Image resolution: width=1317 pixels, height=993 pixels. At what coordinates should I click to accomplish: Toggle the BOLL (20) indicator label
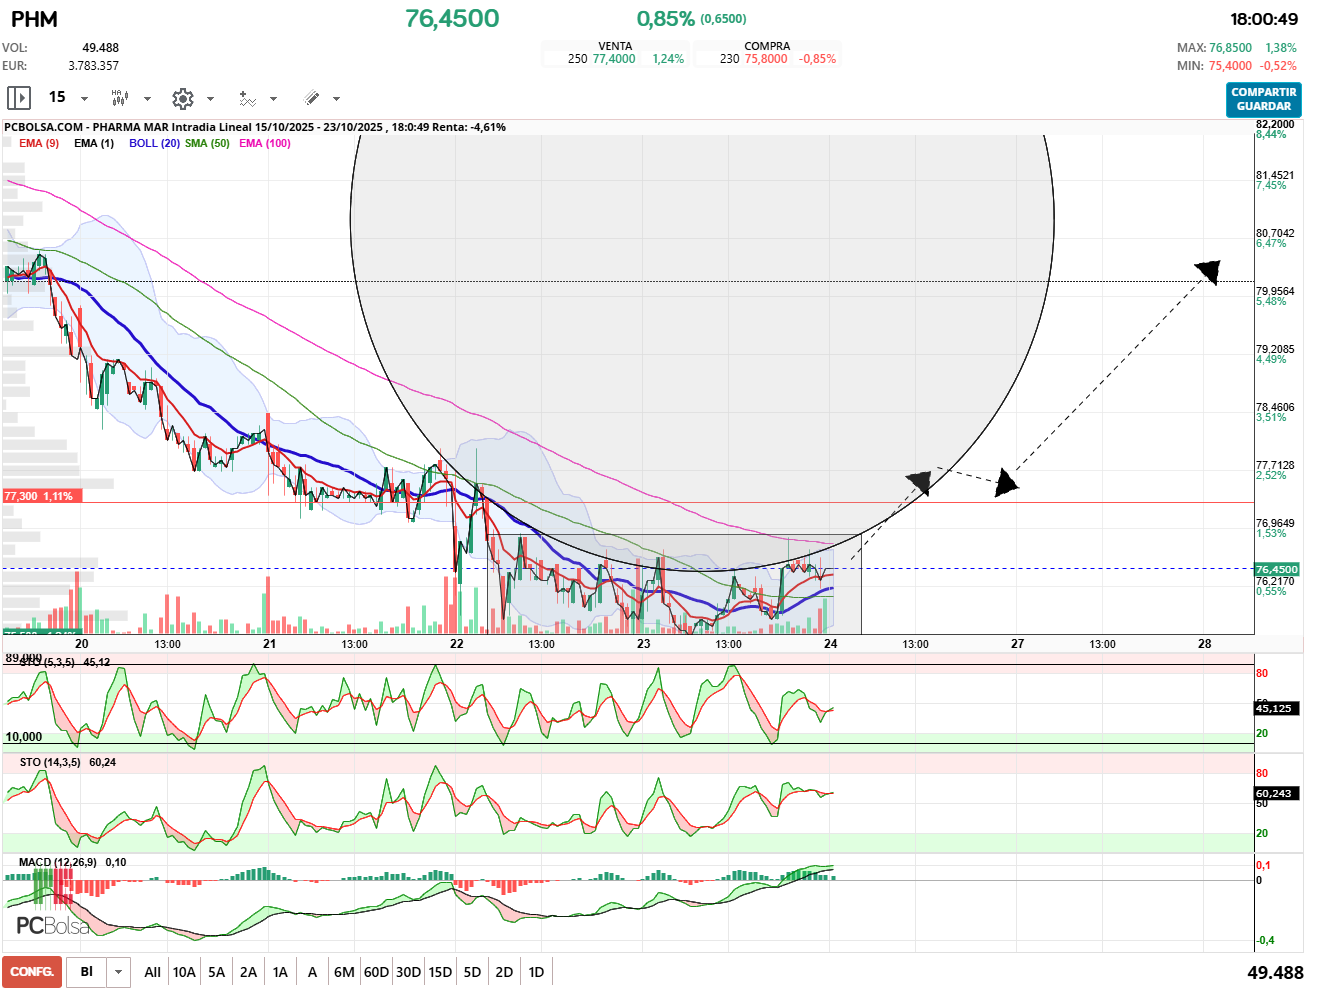point(154,143)
